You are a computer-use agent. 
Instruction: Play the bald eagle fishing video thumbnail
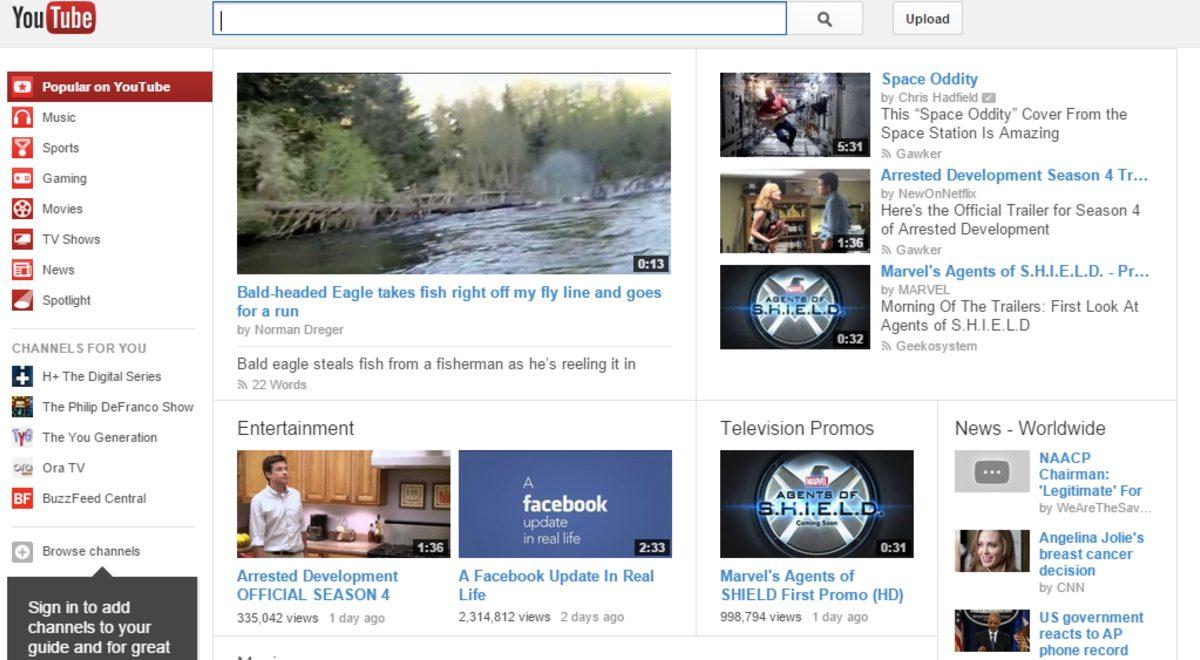[x=454, y=173]
